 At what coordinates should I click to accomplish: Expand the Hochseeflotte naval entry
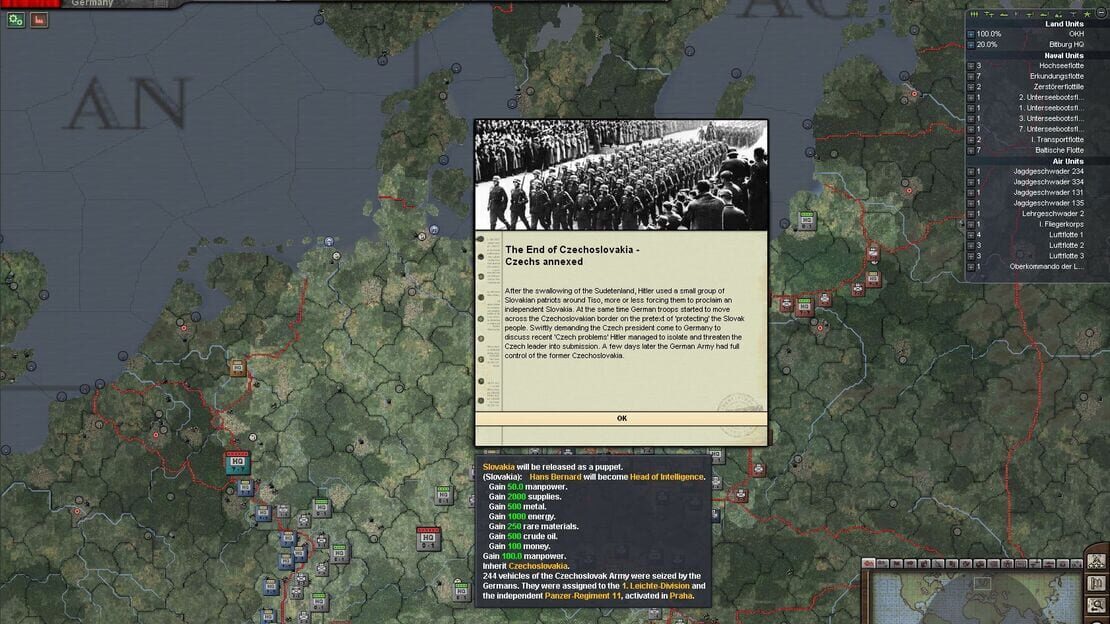click(x=971, y=66)
